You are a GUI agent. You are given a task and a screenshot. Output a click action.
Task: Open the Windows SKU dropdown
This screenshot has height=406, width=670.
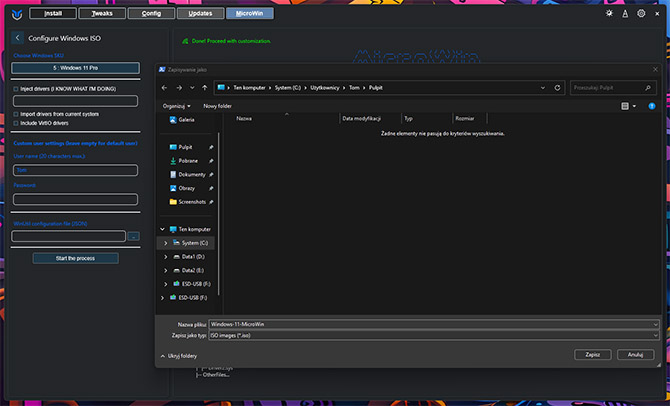click(x=76, y=68)
